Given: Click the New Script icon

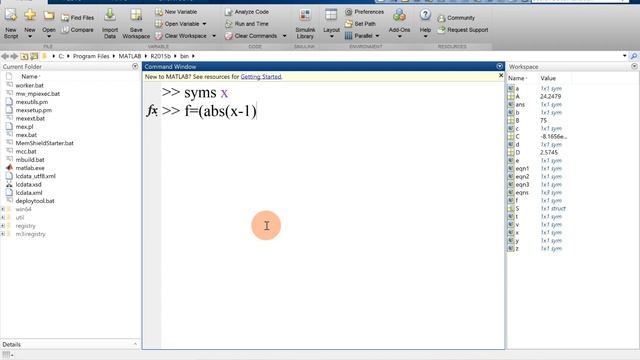Looking at the screenshot, I should click(x=11, y=16).
